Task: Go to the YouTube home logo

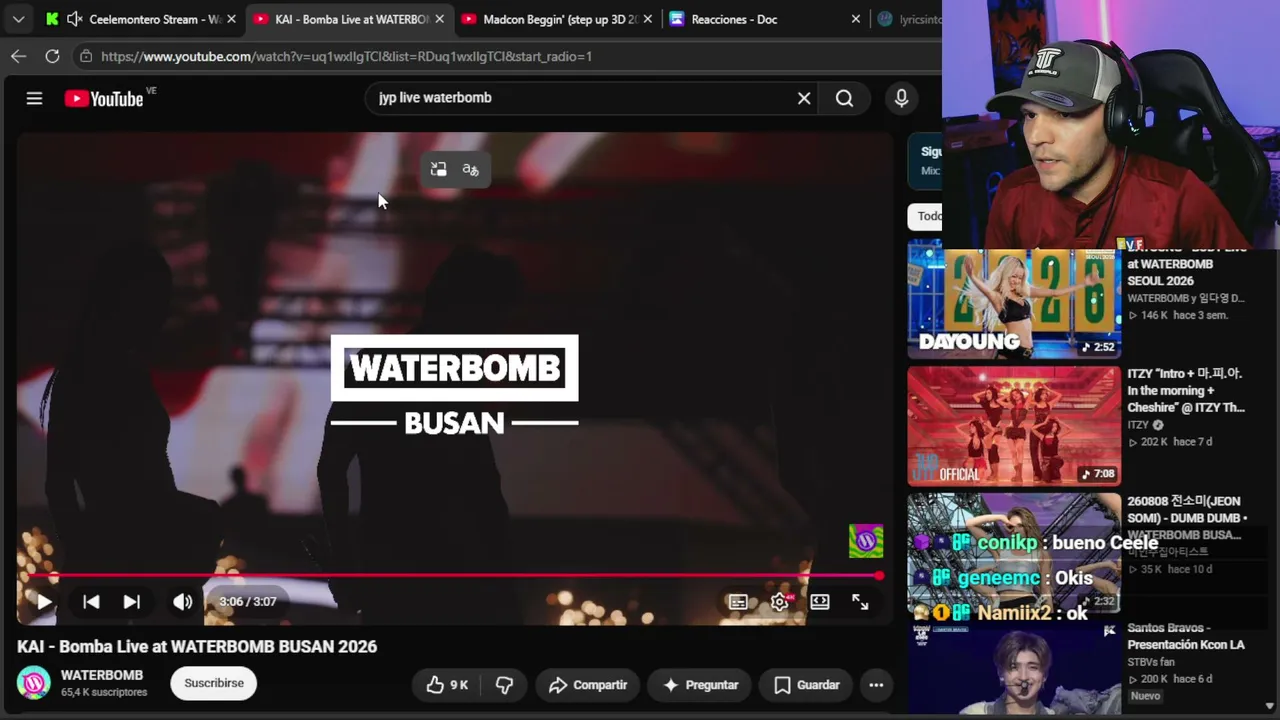Action: pyautogui.click(x=104, y=98)
